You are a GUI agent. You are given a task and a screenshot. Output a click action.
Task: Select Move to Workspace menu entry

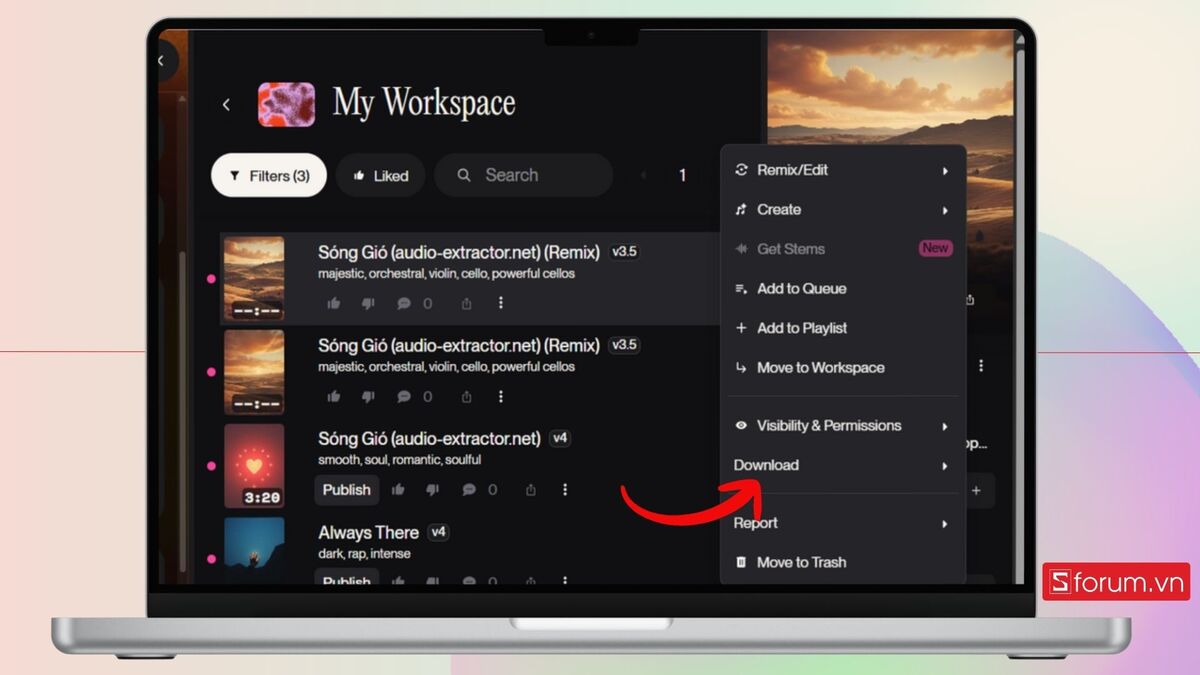pos(842,368)
